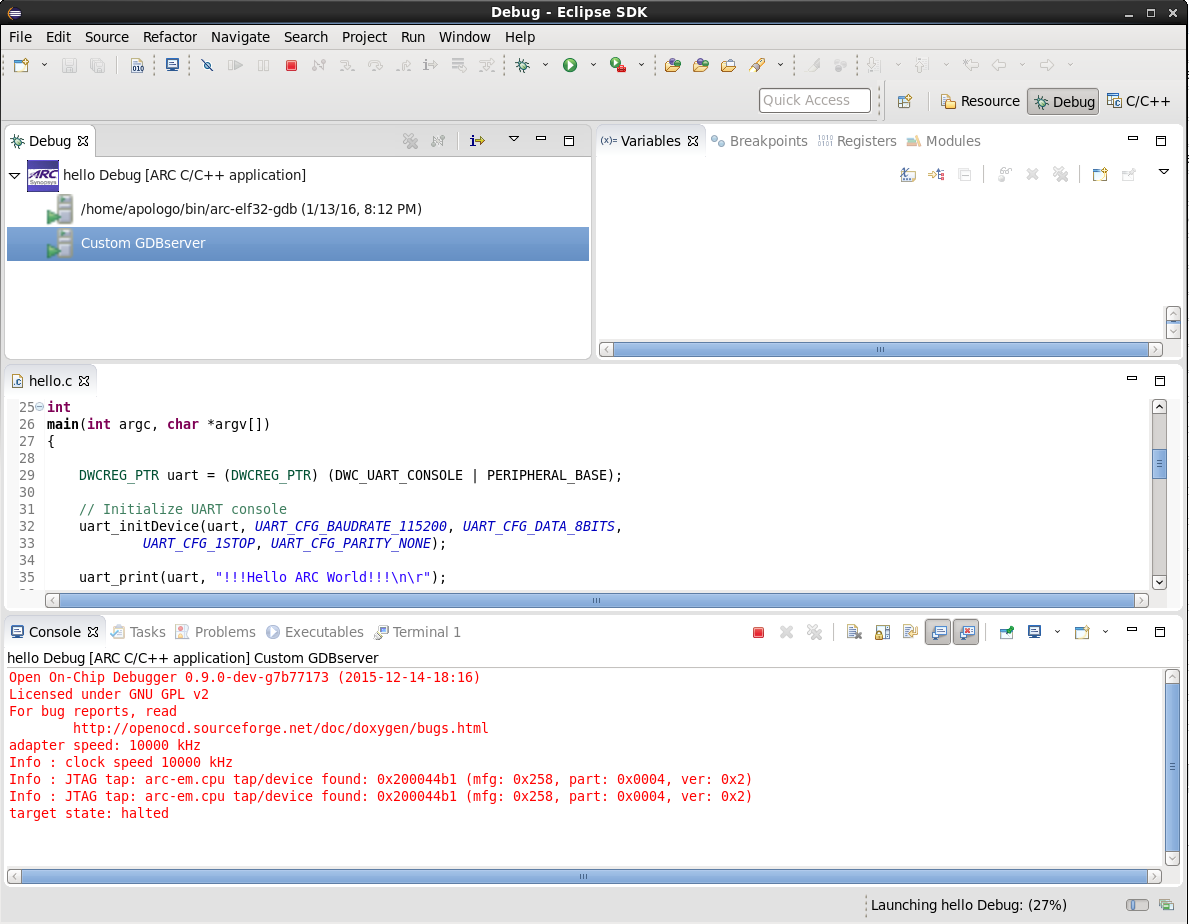Click the New wizard toolbar icon
This screenshot has width=1189, height=924.
tap(21, 65)
